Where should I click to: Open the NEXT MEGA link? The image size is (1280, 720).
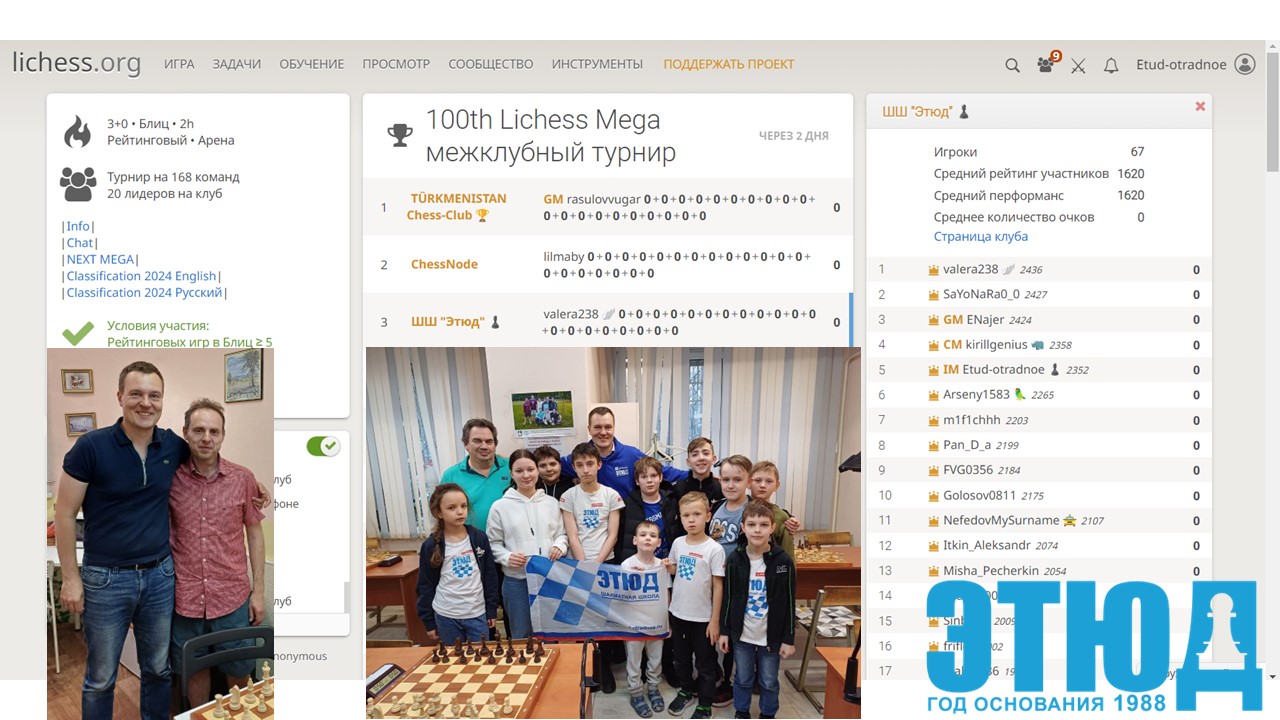[100, 259]
